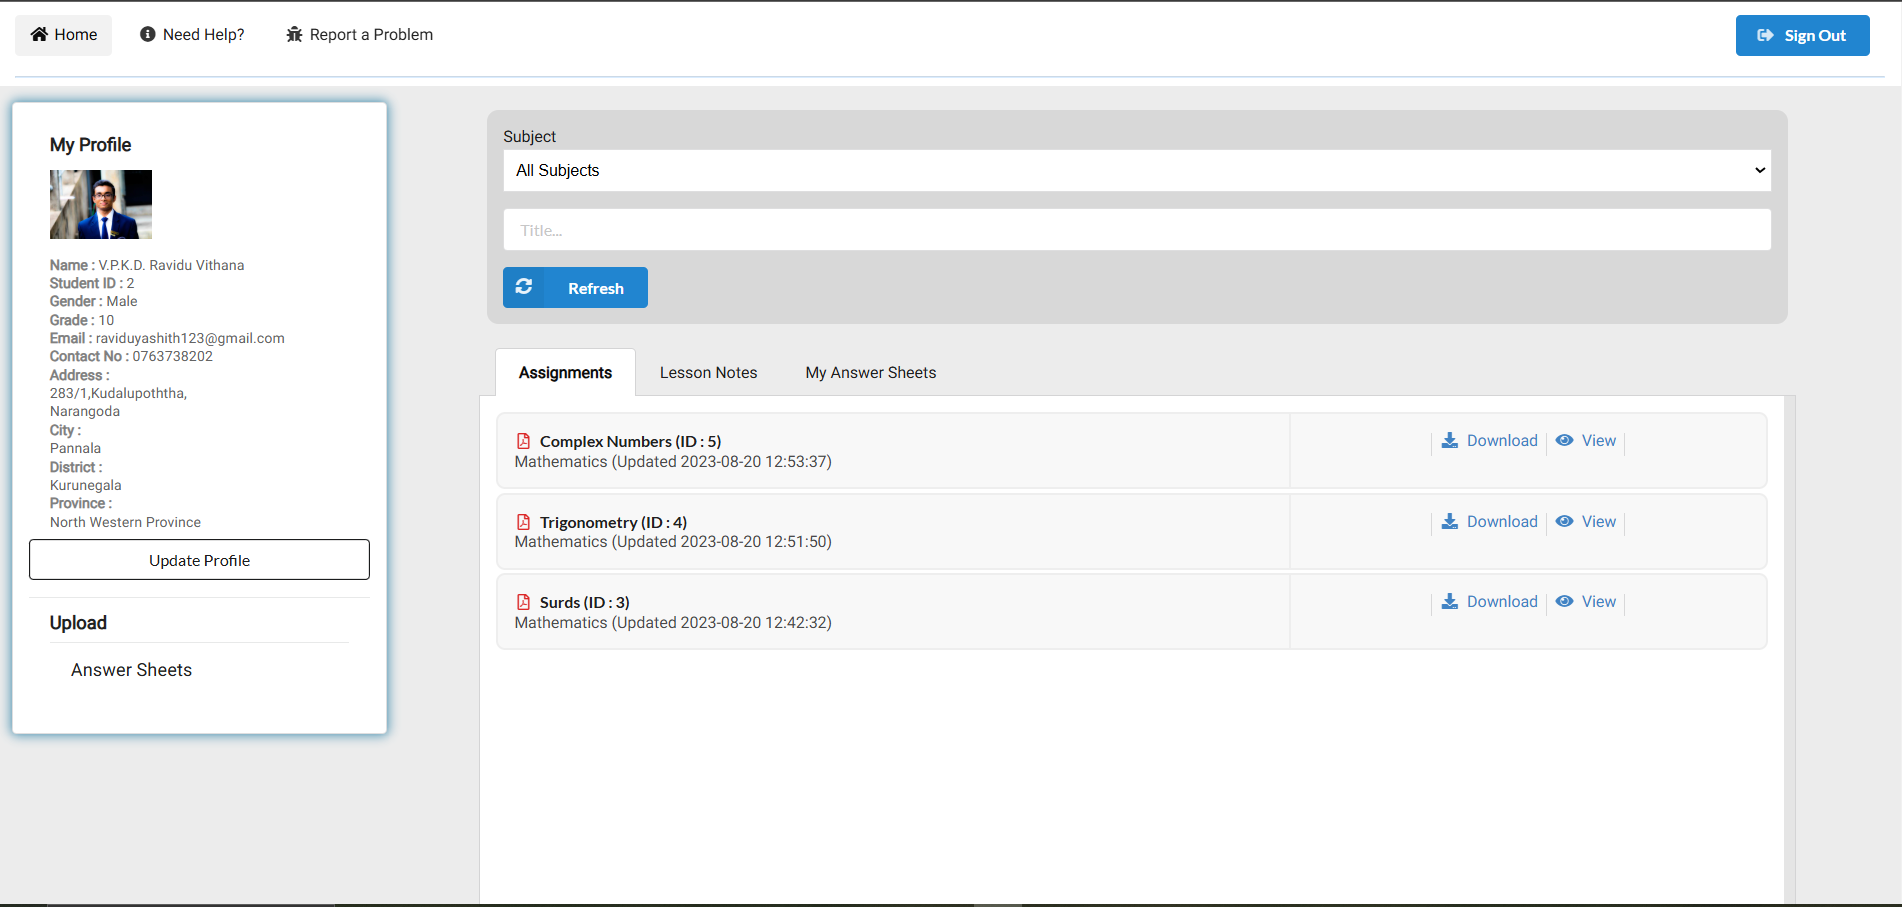
Task: Click the eye icon for Trigonometry assignment
Action: (1565, 522)
